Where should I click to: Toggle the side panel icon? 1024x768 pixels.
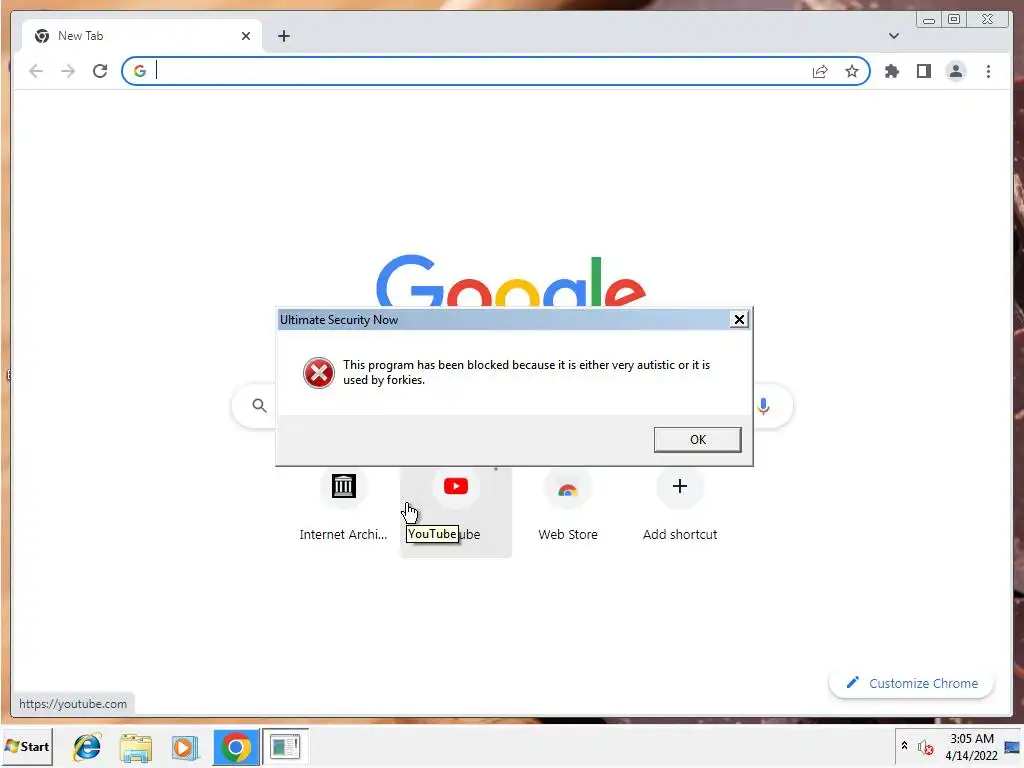tap(923, 71)
